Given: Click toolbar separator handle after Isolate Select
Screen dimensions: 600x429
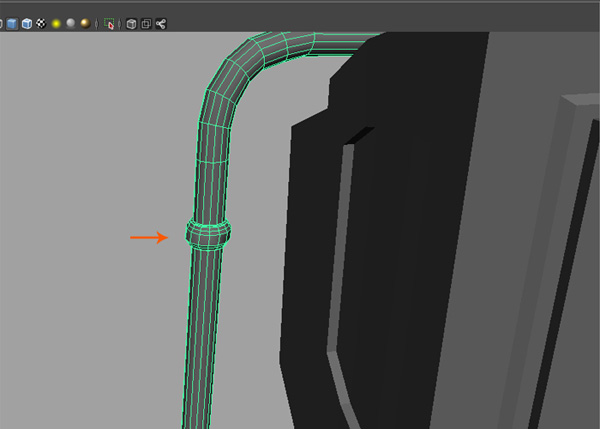Looking at the screenshot, I should [x=120, y=22].
